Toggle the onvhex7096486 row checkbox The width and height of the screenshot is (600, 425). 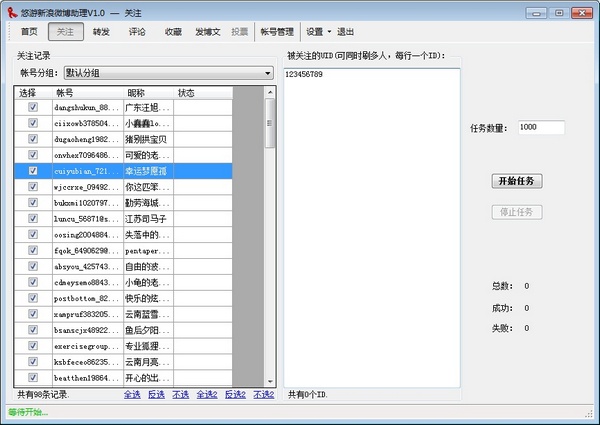tap(33, 155)
